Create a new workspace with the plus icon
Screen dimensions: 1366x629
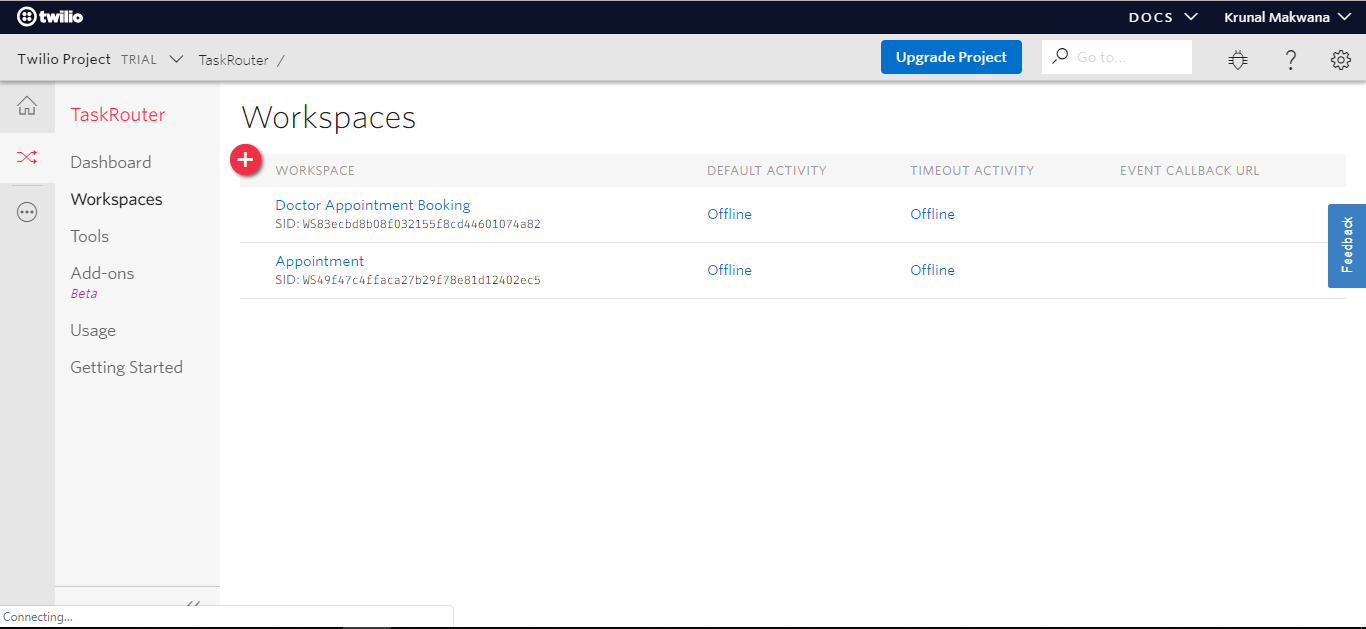[x=246, y=160]
